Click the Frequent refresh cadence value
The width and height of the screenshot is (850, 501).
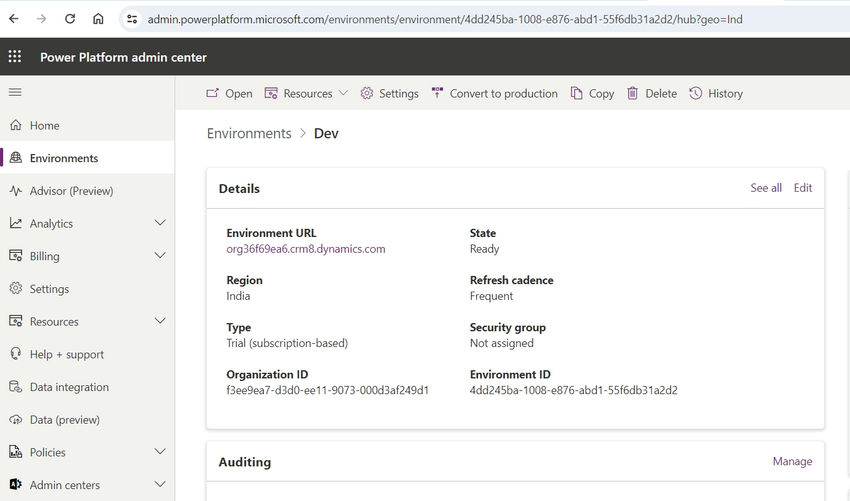pyautogui.click(x=491, y=296)
